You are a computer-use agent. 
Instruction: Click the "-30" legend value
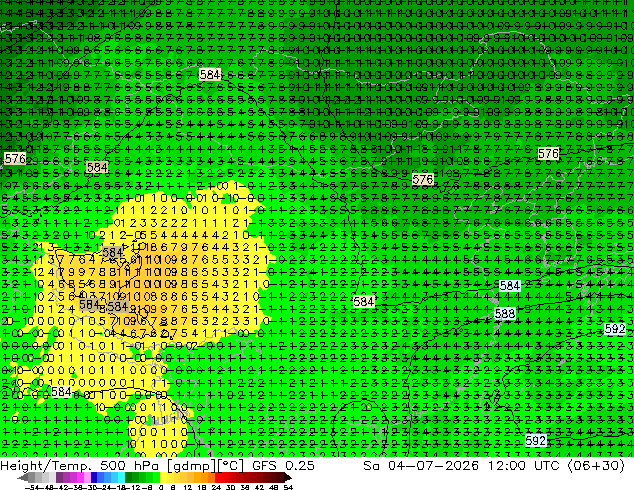(91, 487)
